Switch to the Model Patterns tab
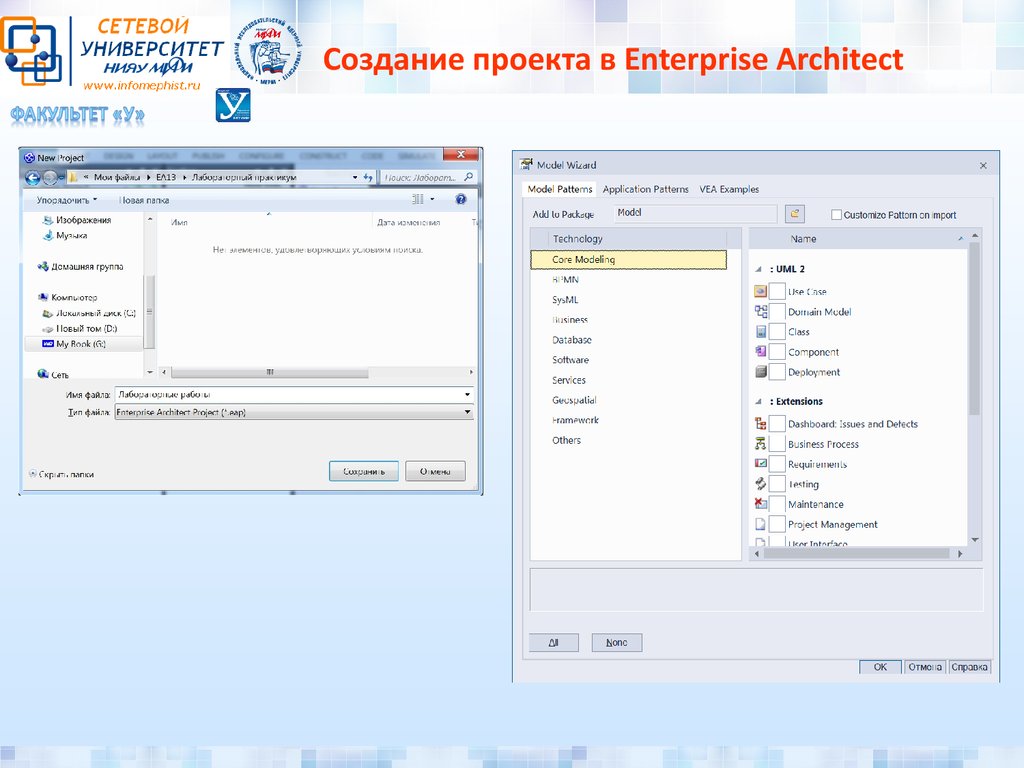 [x=560, y=189]
